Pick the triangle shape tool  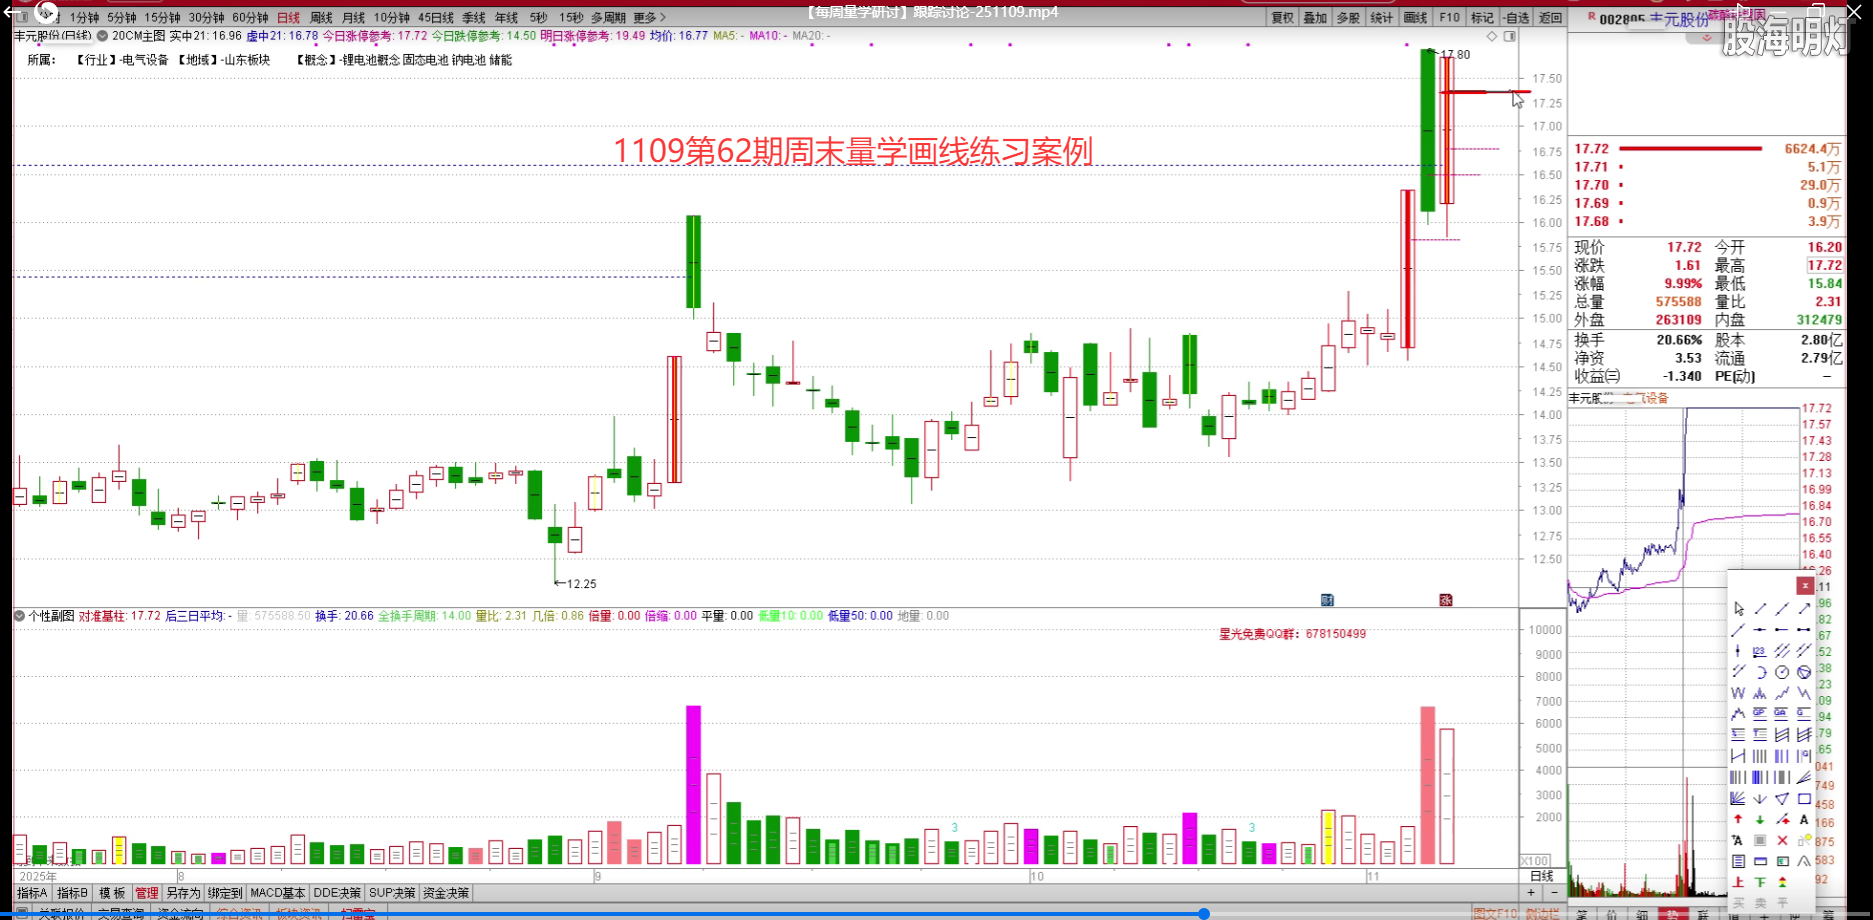tap(1781, 798)
